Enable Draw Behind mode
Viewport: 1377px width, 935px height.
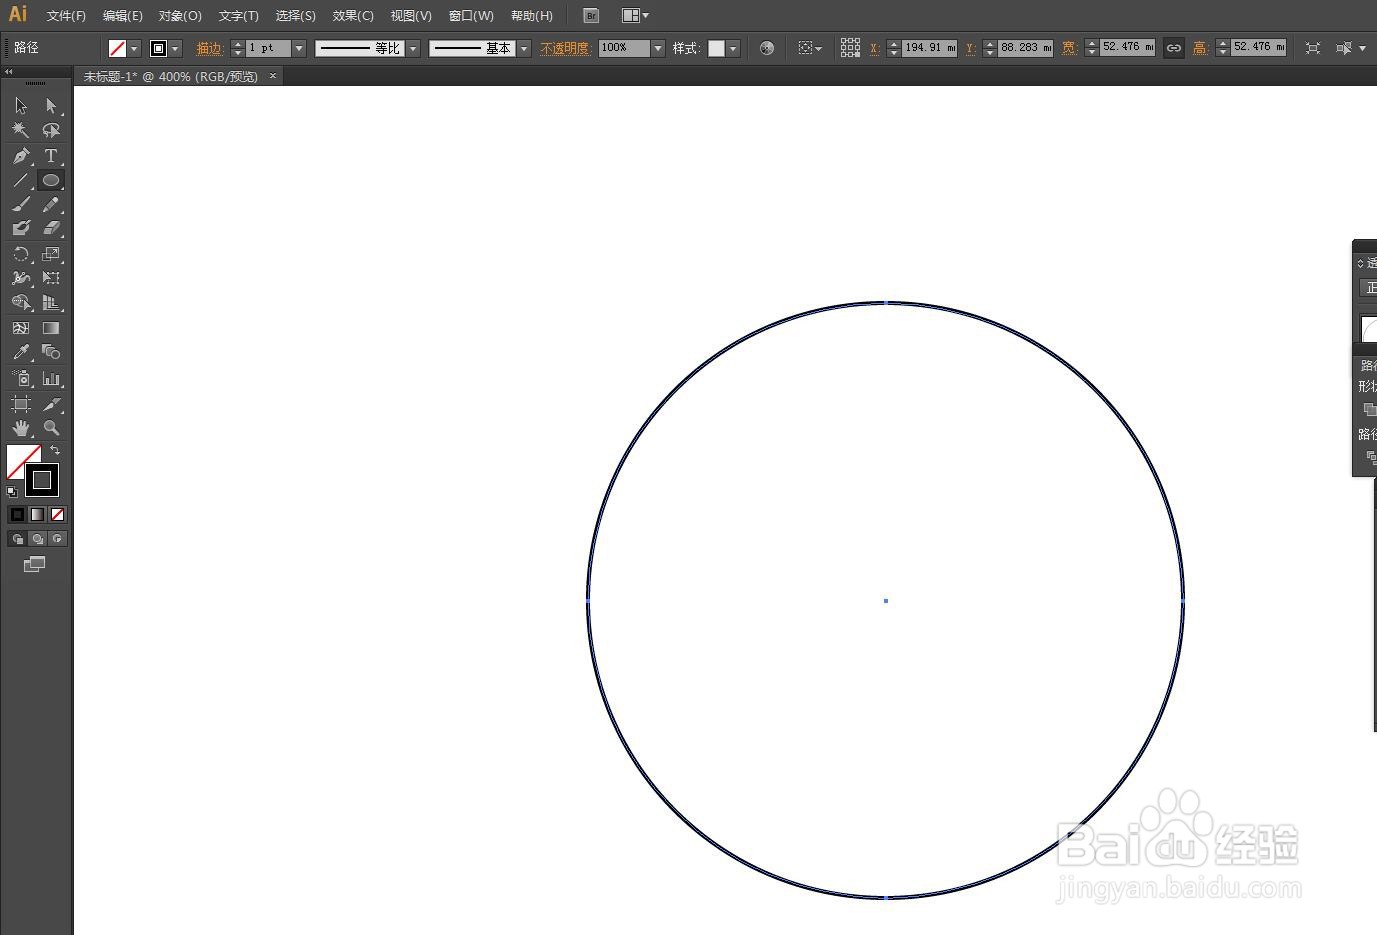37,539
